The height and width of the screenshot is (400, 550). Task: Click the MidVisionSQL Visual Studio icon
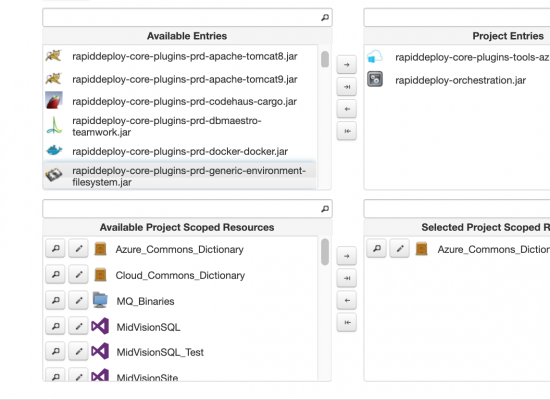coord(100,326)
